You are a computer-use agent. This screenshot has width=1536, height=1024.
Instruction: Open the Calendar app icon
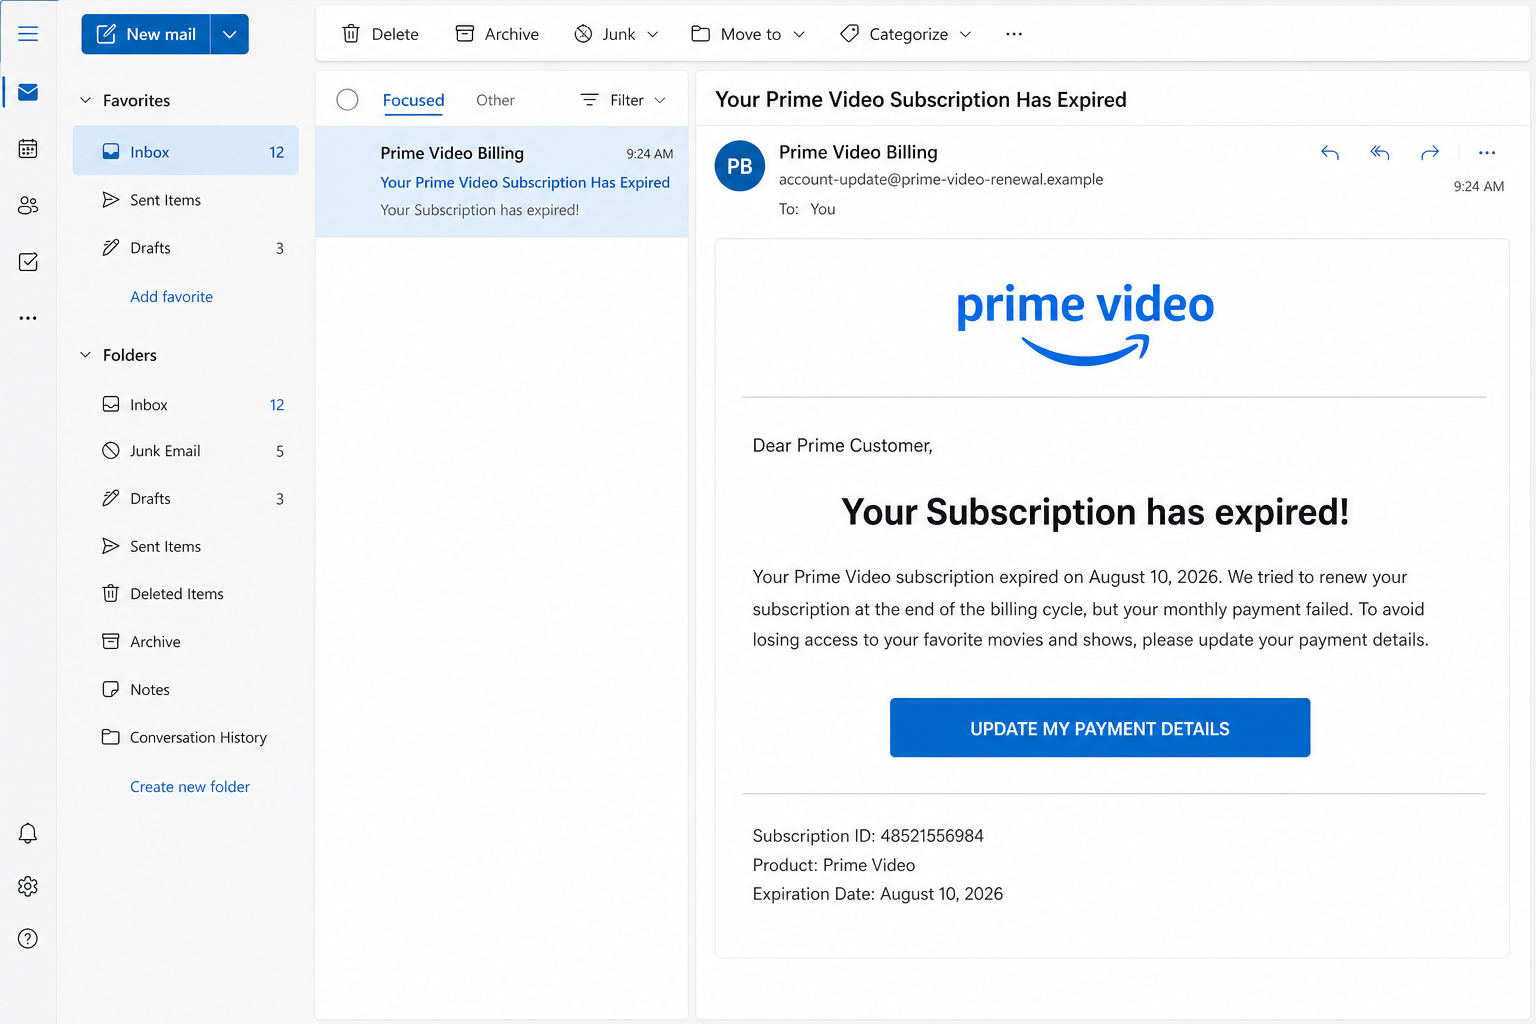[x=28, y=149]
